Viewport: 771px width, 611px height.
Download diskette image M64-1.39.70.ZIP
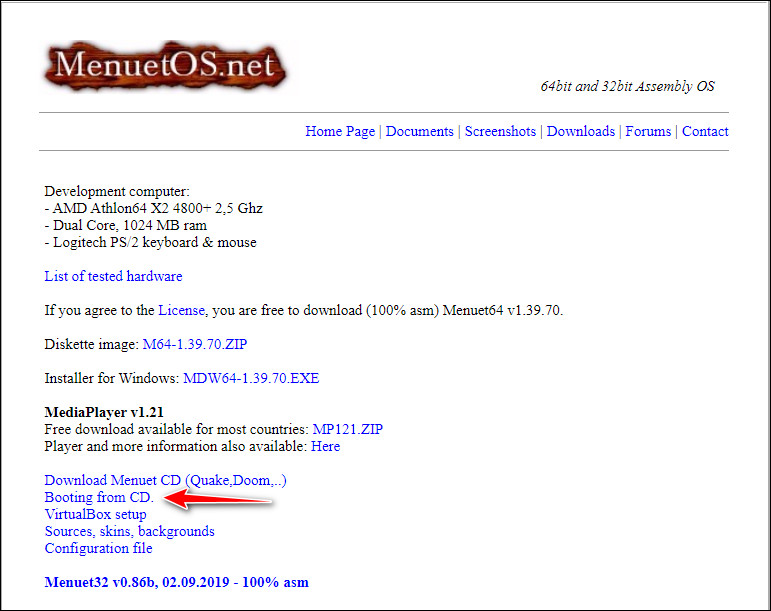[x=195, y=344]
